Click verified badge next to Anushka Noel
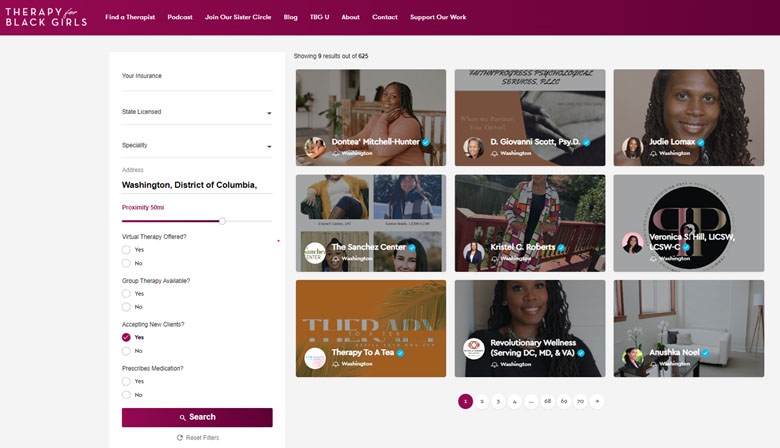780x448 pixels. 705,353
